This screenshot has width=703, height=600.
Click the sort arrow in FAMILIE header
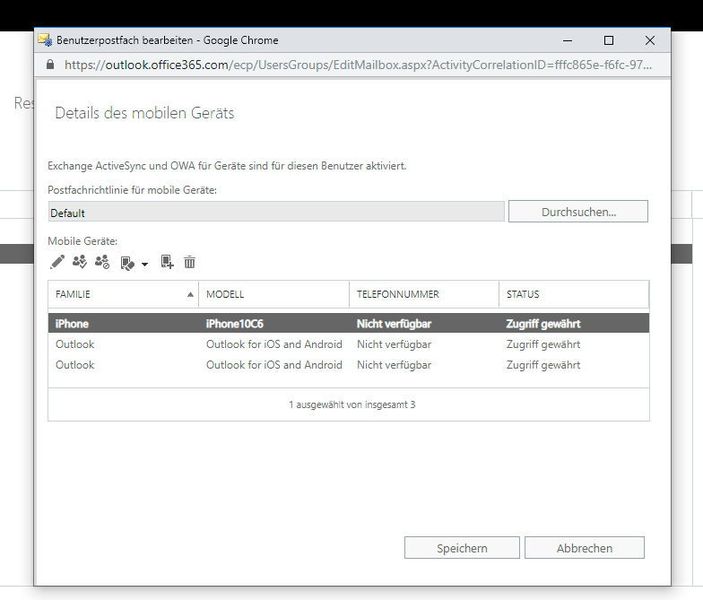click(190, 295)
